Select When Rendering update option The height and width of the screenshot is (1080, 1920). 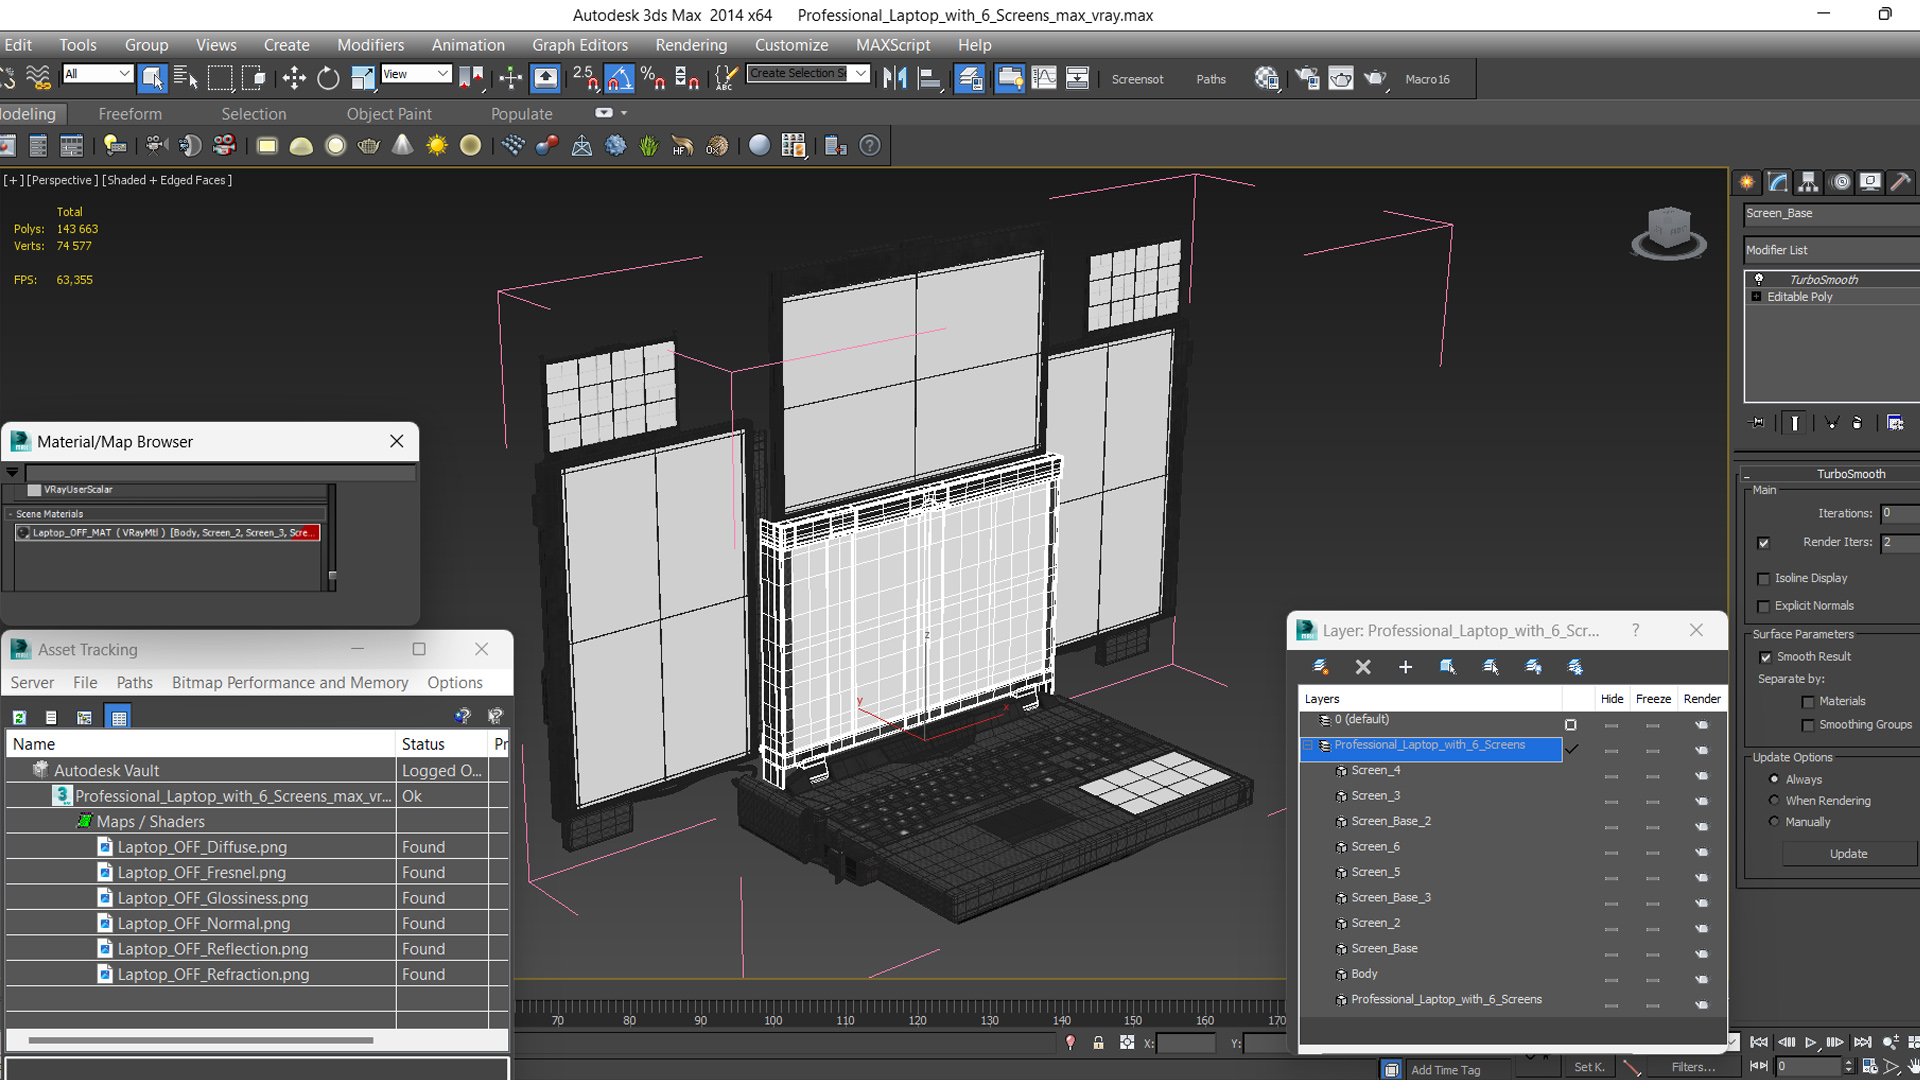coord(1774,800)
